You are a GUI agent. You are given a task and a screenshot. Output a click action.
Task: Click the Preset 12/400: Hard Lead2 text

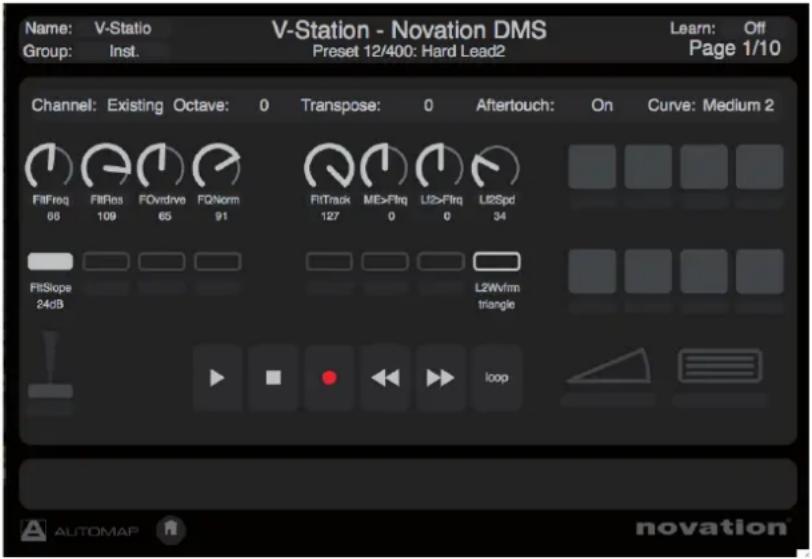pyautogui.click(x=409, y=51)
